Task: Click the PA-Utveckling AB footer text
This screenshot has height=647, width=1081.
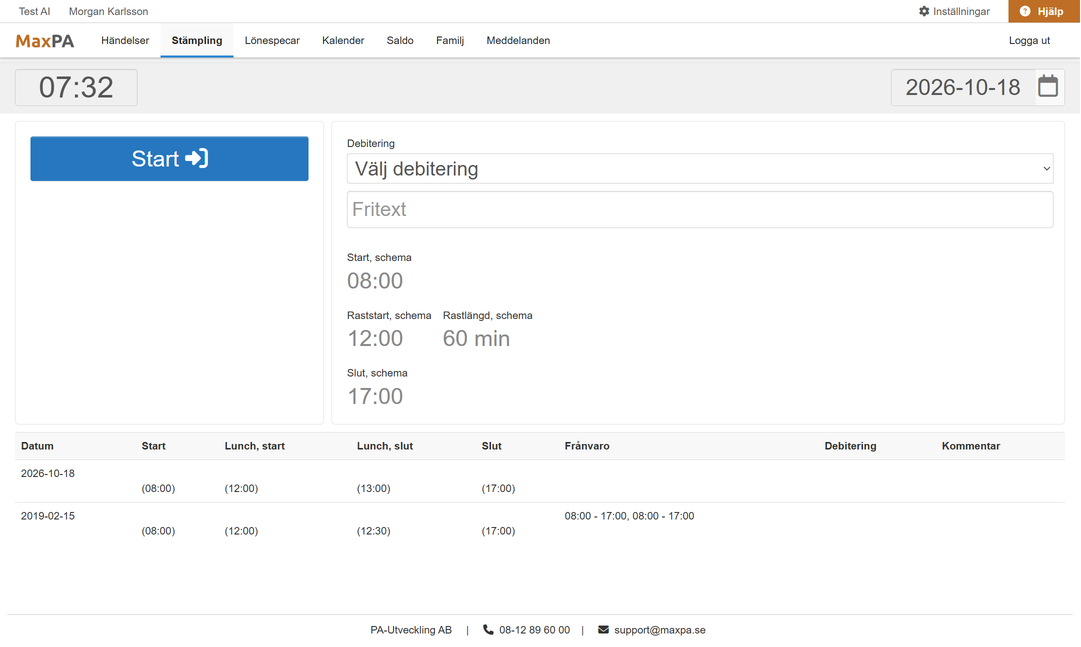Action: 411,630
